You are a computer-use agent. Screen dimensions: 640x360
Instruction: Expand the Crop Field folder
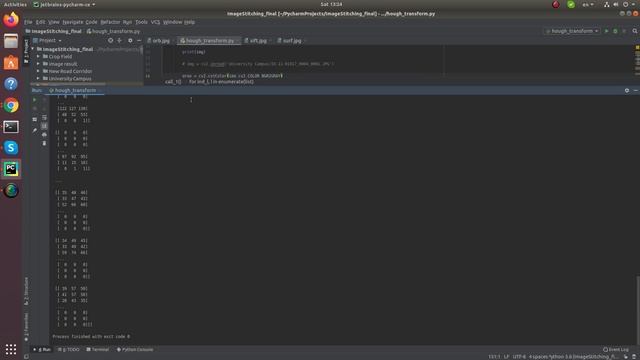click(x=38, y=56)
